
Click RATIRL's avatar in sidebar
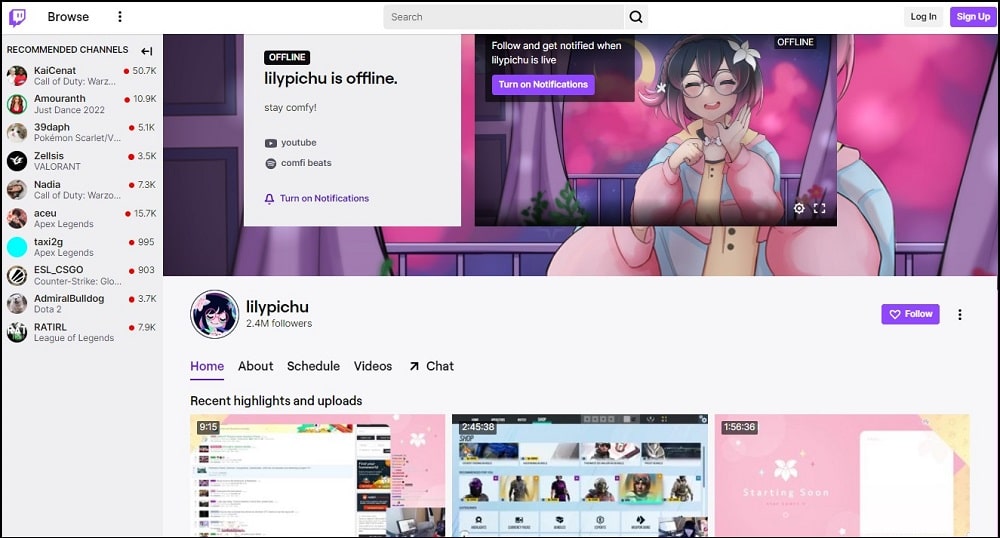[17, 332]
